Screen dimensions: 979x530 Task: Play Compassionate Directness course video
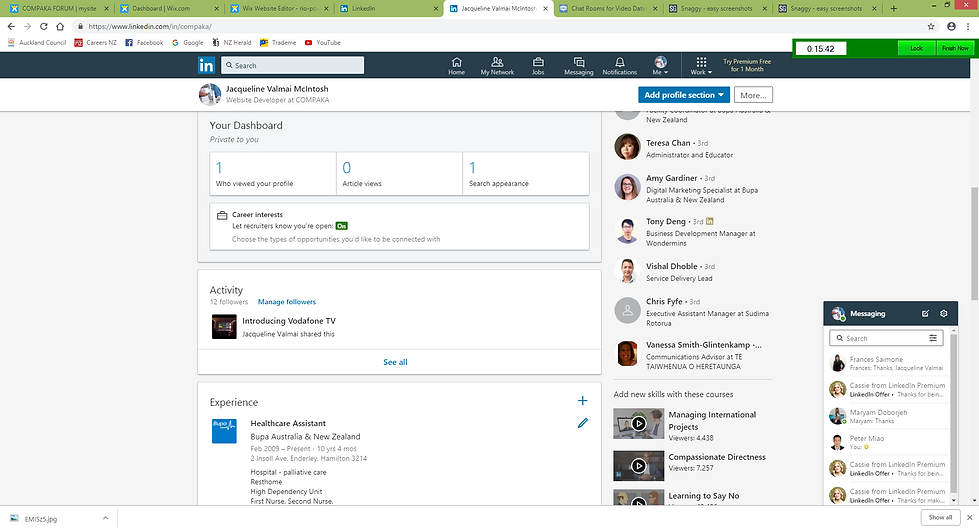pos(638,466)
